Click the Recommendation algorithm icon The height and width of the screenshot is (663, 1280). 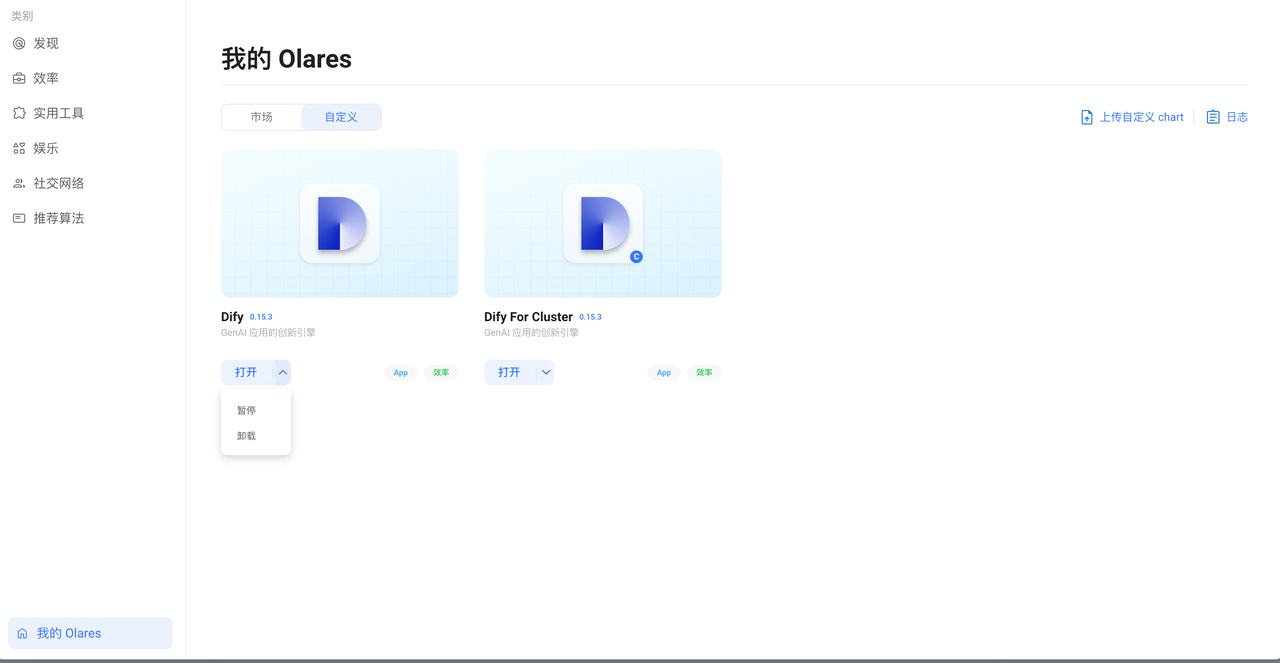tap(19, 218)
